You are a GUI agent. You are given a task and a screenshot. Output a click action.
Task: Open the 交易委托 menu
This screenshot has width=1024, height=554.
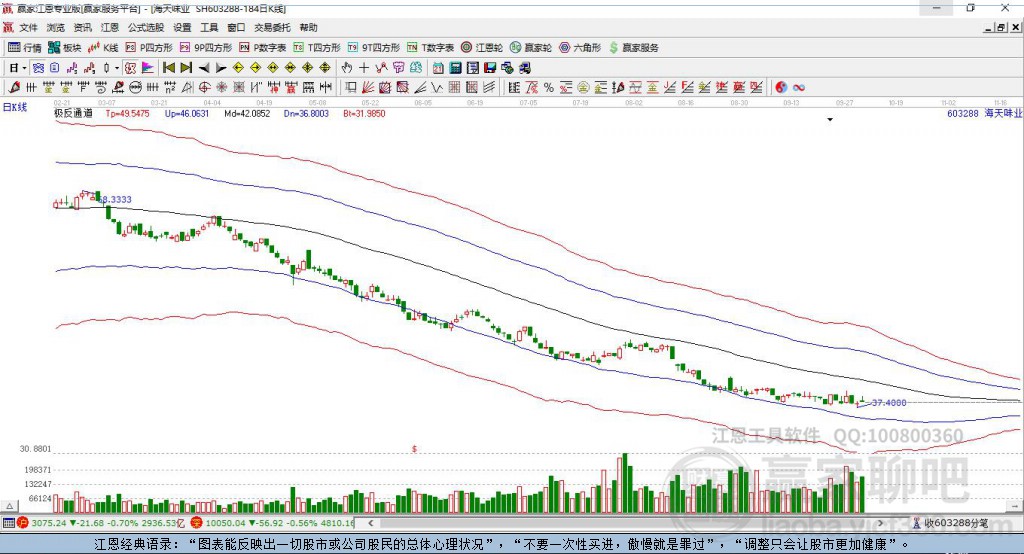272,27
